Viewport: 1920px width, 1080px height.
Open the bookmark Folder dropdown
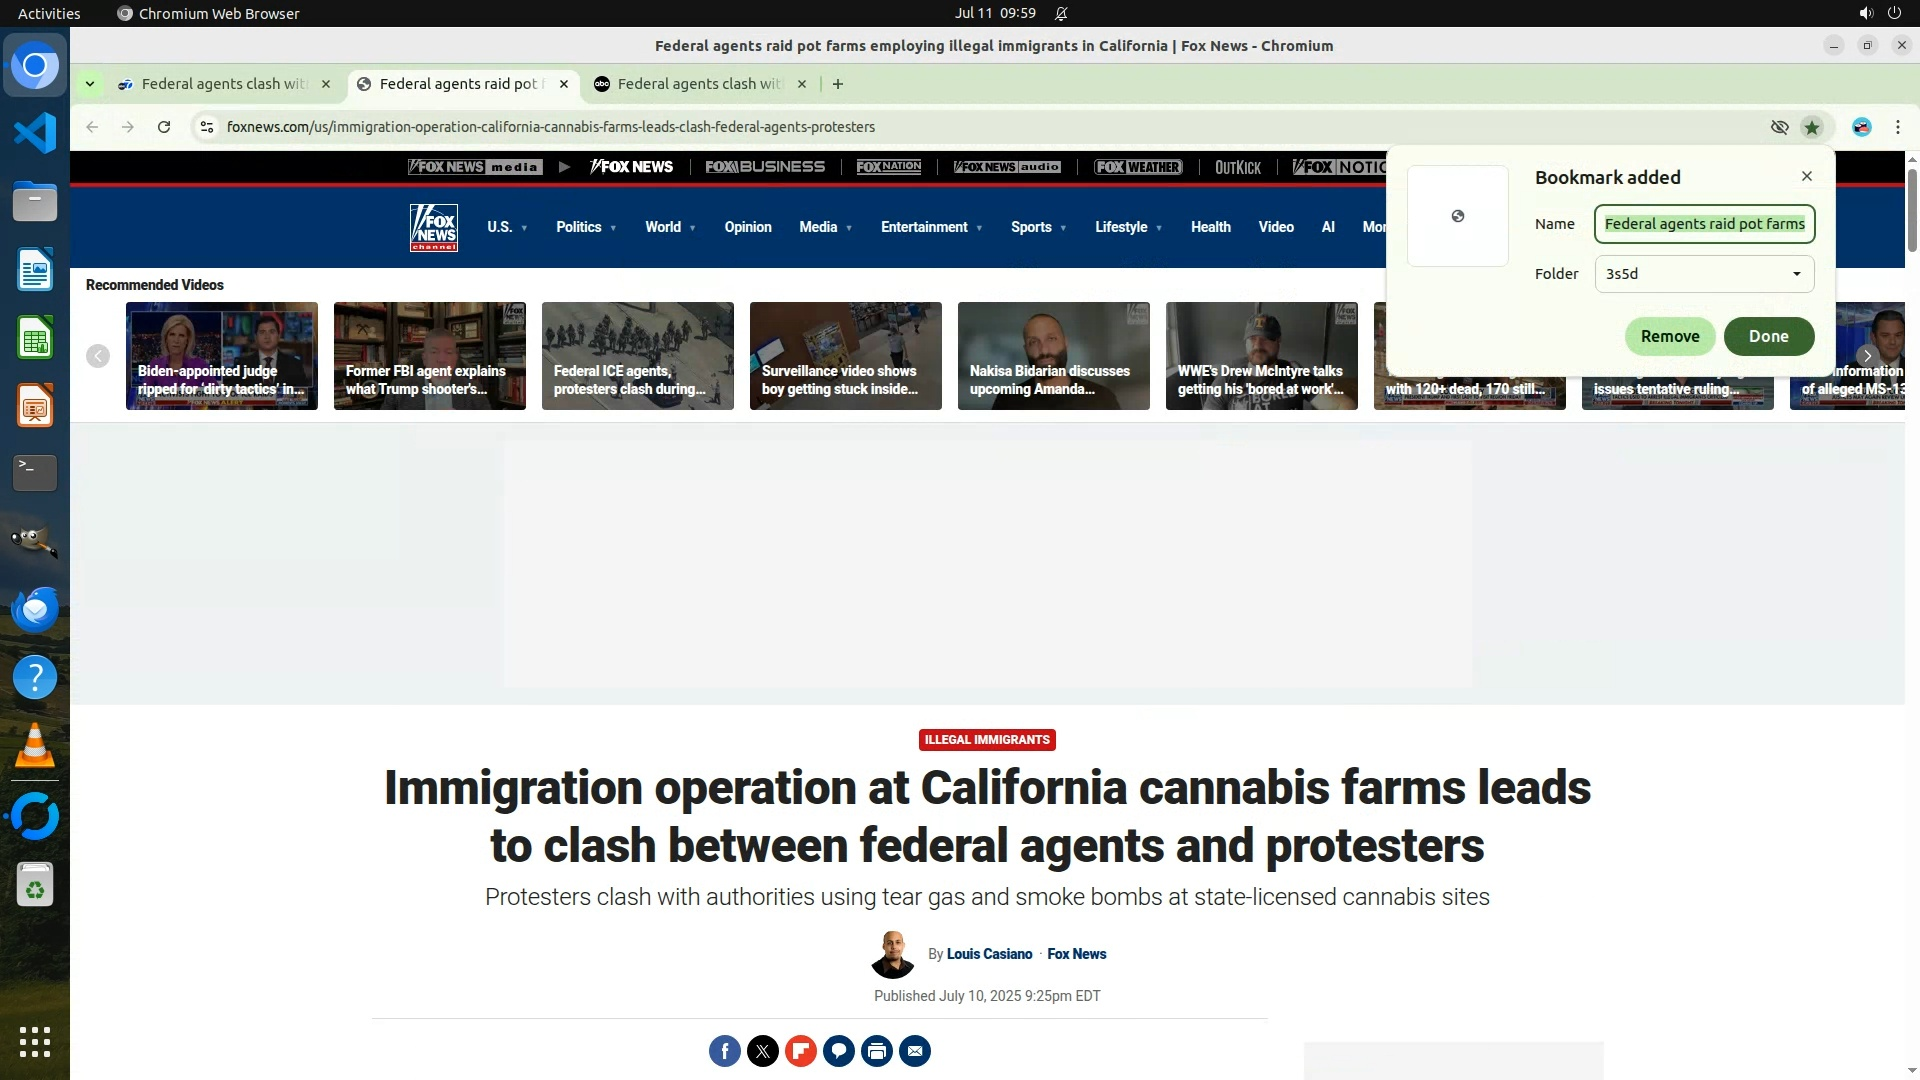tap(1704, 274)
